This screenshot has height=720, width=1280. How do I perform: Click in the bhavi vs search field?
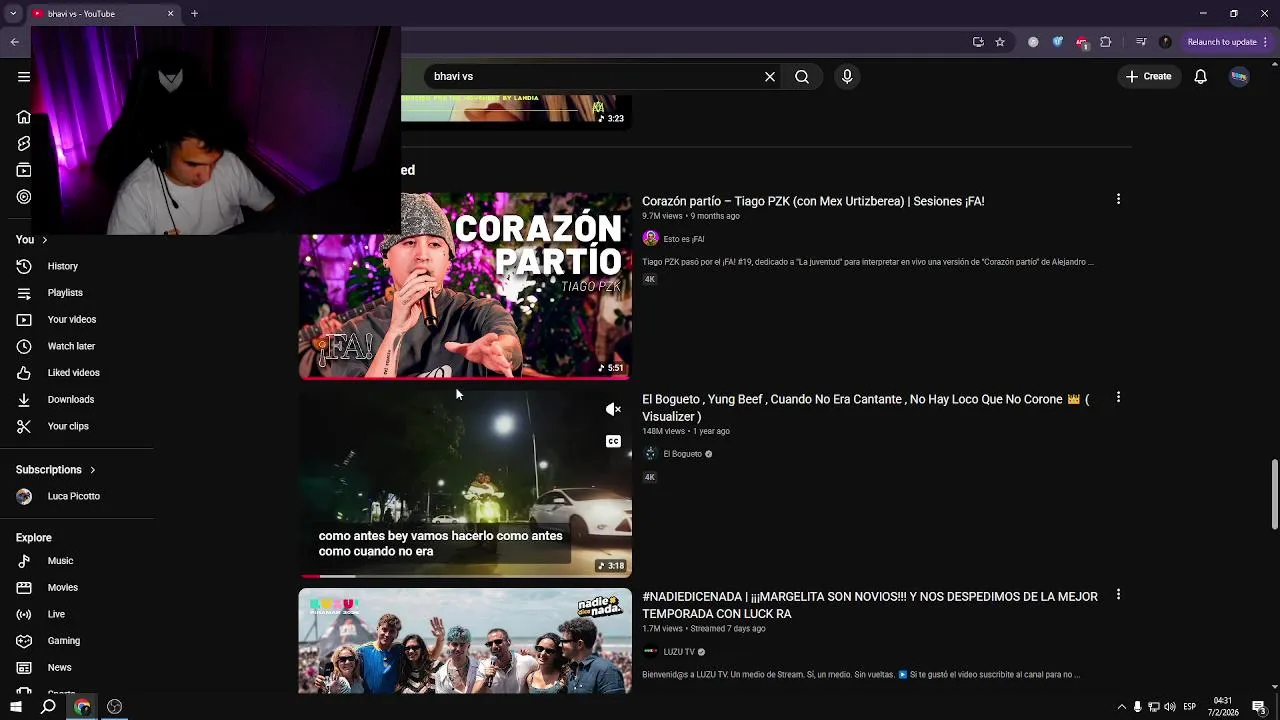(595, 76)
